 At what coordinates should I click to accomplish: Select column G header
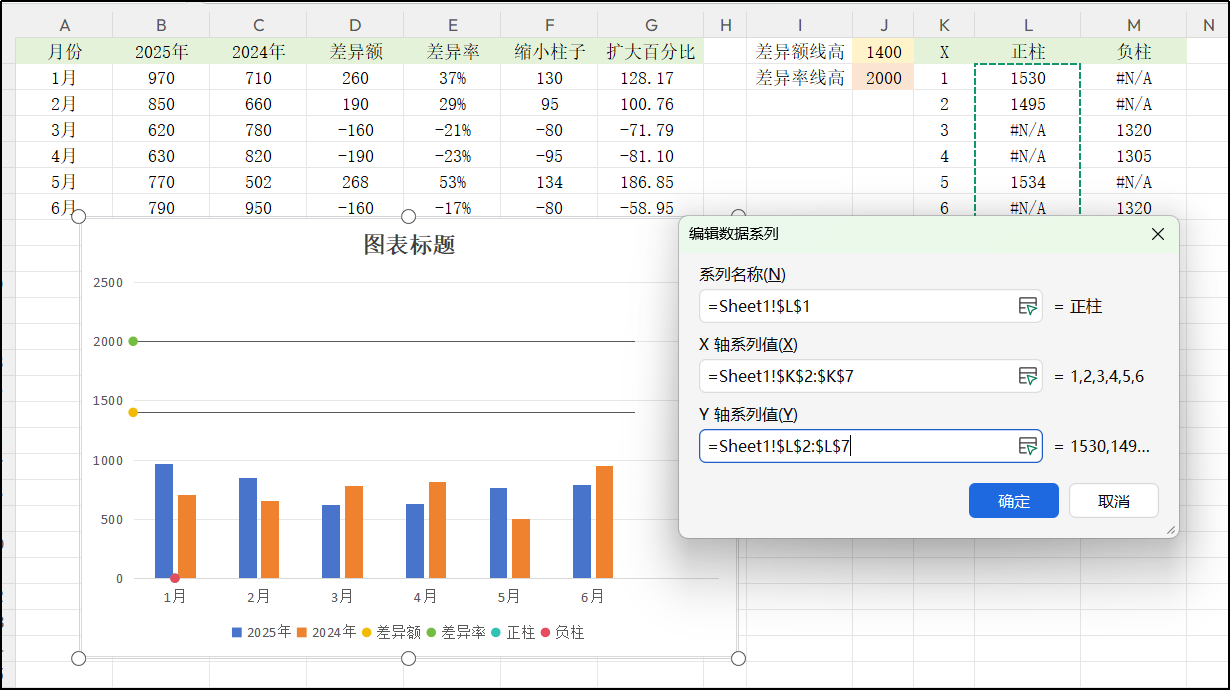pyautogui.click(x=651, y=25)
